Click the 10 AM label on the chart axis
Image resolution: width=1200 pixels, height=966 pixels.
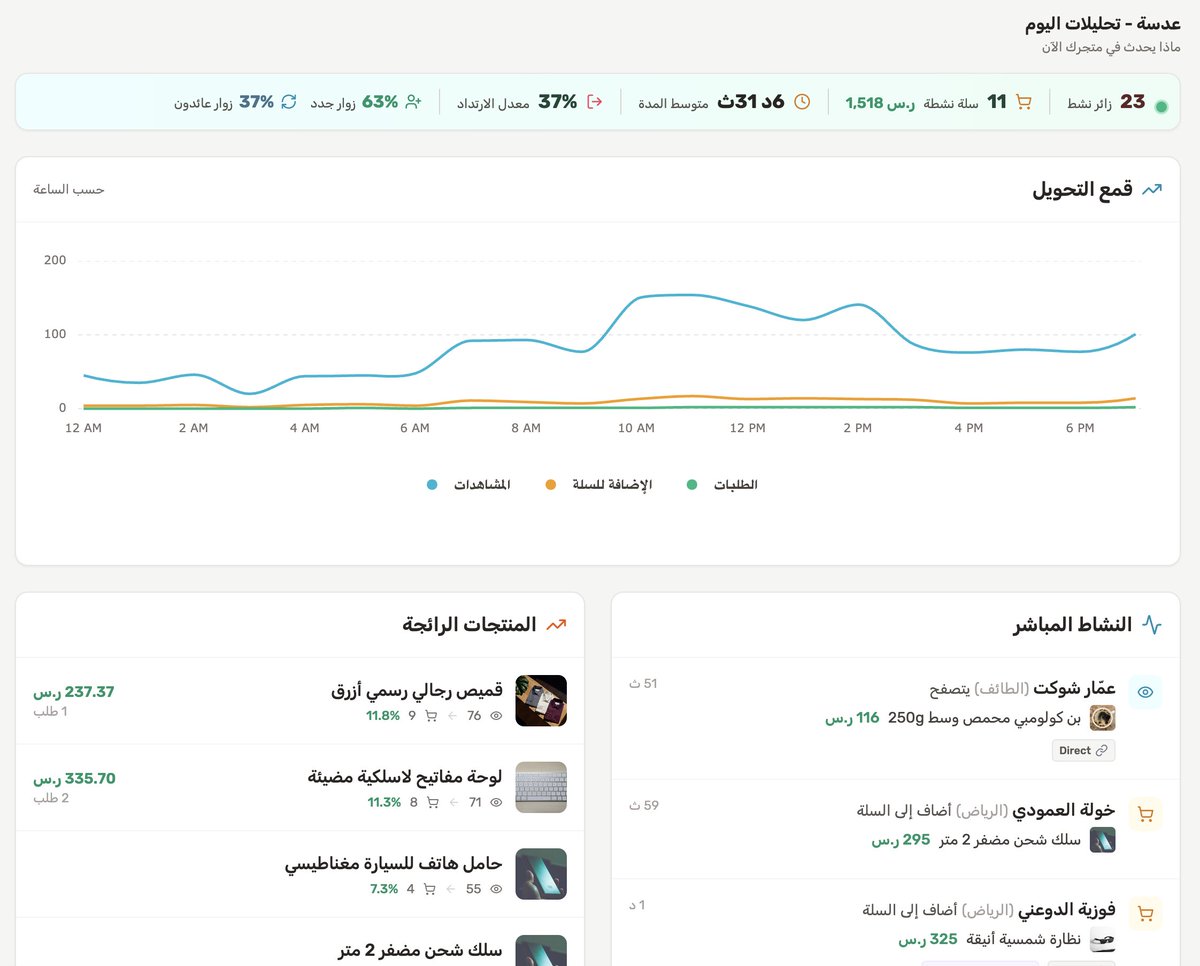click(x=636, y=428)
